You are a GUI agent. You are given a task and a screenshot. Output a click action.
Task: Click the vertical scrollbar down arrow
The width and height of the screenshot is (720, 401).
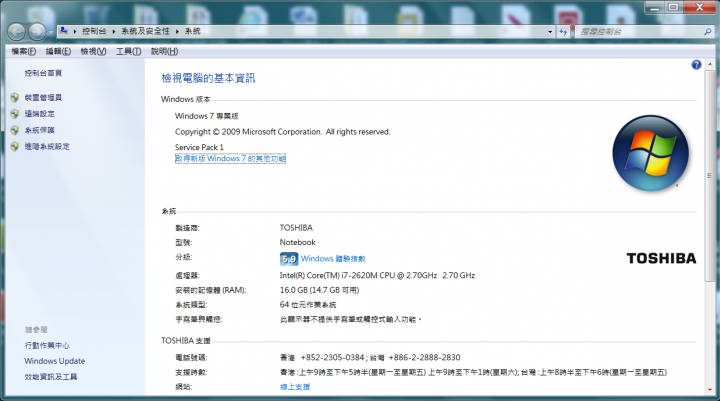710,390
